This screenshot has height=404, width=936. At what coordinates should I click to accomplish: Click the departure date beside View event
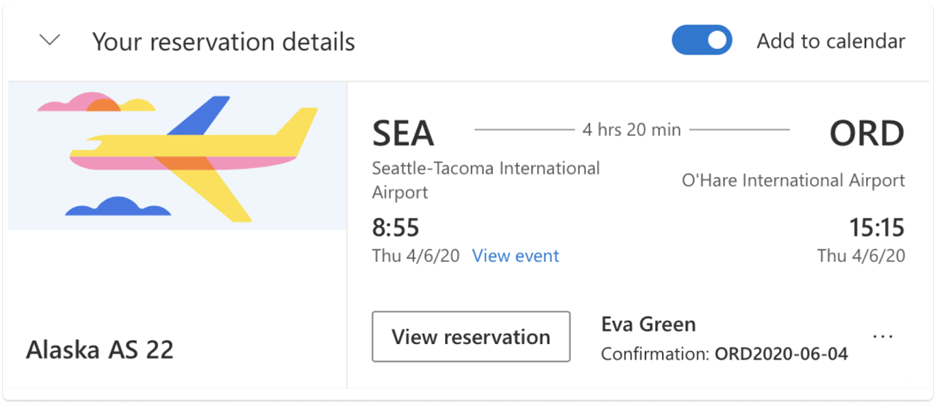(x=415, y=256)
